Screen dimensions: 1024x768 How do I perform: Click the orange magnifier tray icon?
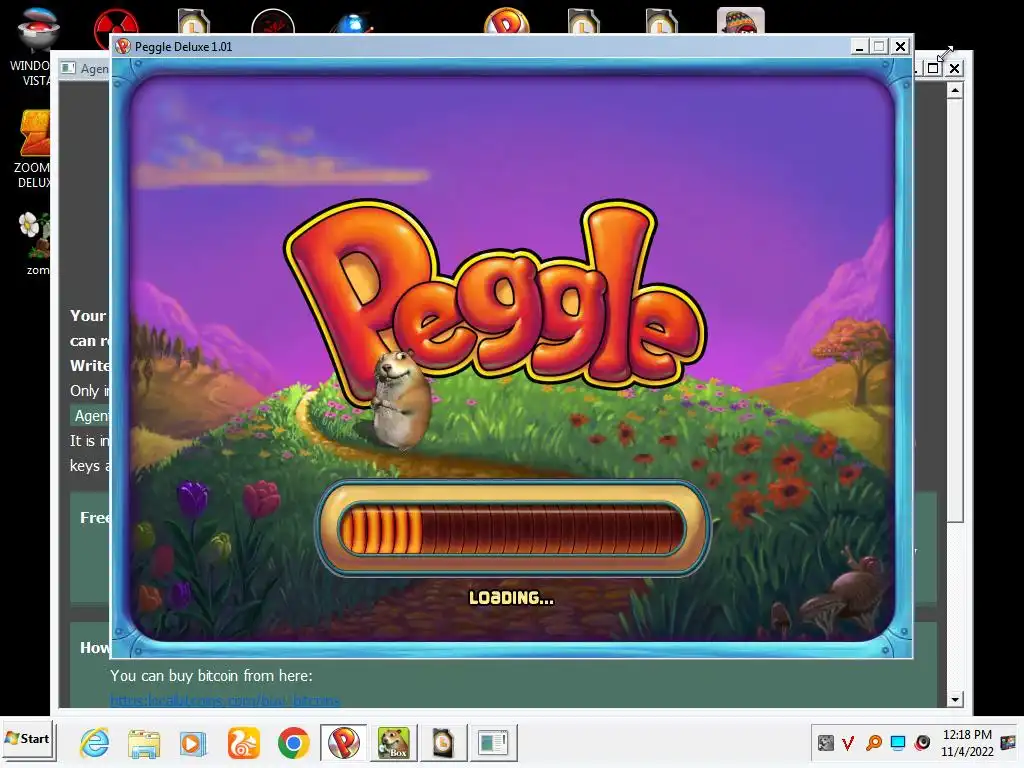(x=873, y=743)
